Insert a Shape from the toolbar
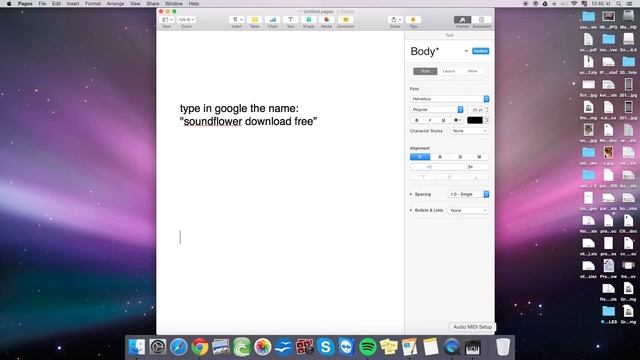 point(309,20)
